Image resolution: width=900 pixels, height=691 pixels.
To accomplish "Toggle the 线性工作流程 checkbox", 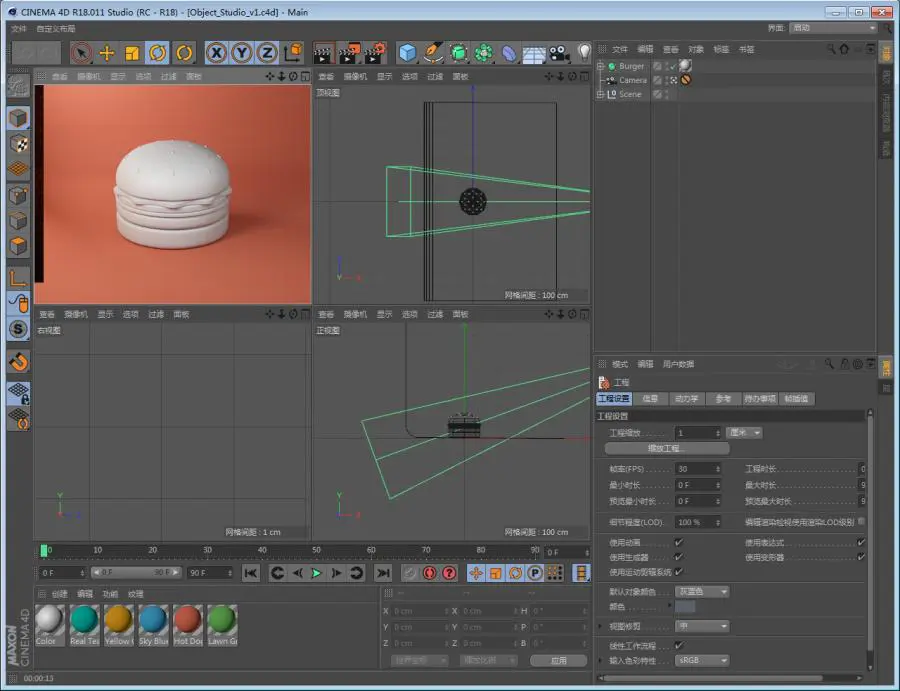I will (x=679, y=646).
